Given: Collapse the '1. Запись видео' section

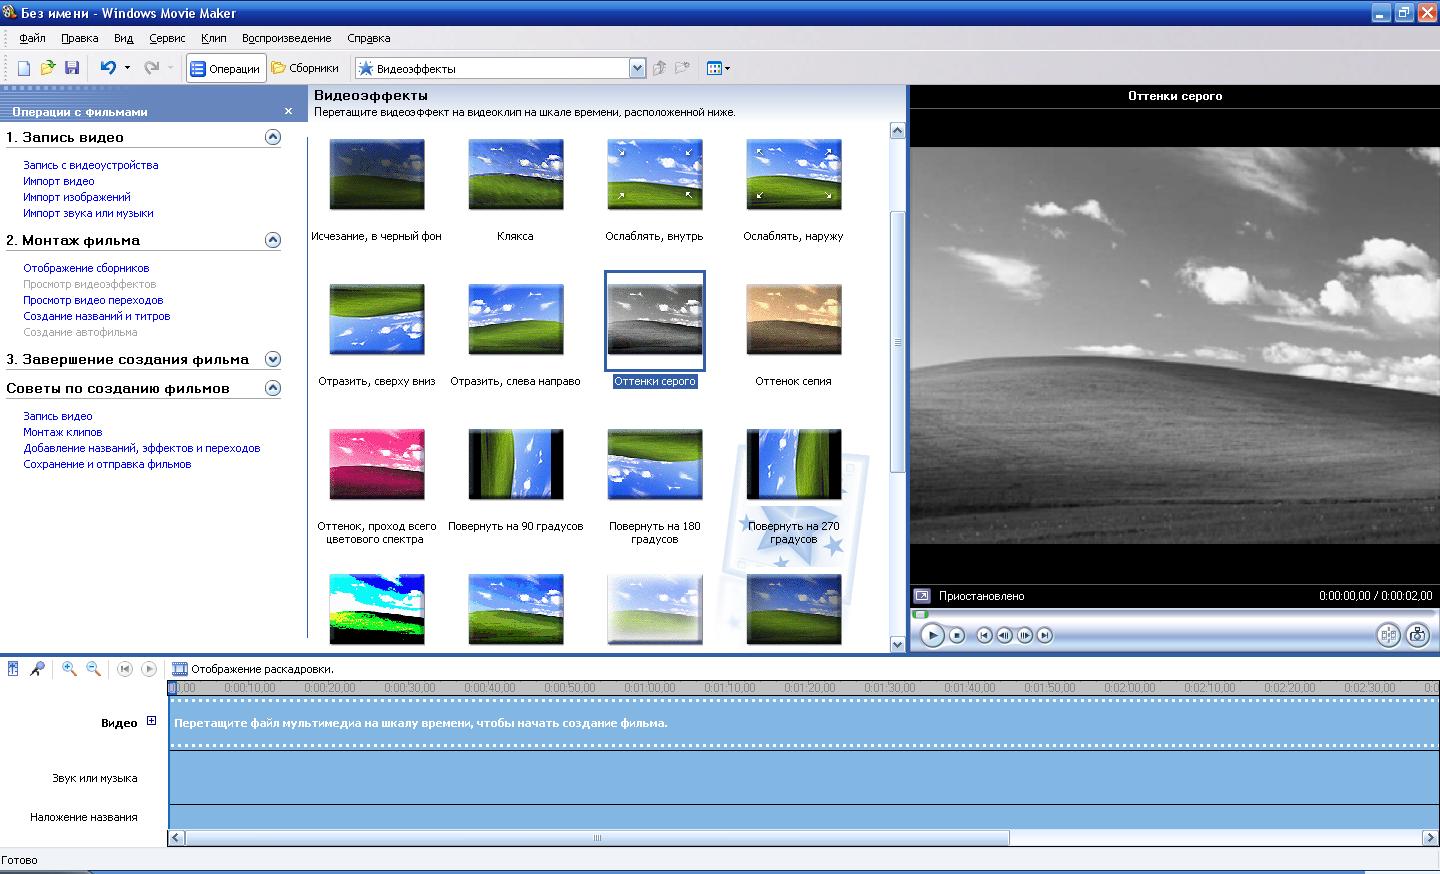Looking at the screenshot, I should click(273, 137).
